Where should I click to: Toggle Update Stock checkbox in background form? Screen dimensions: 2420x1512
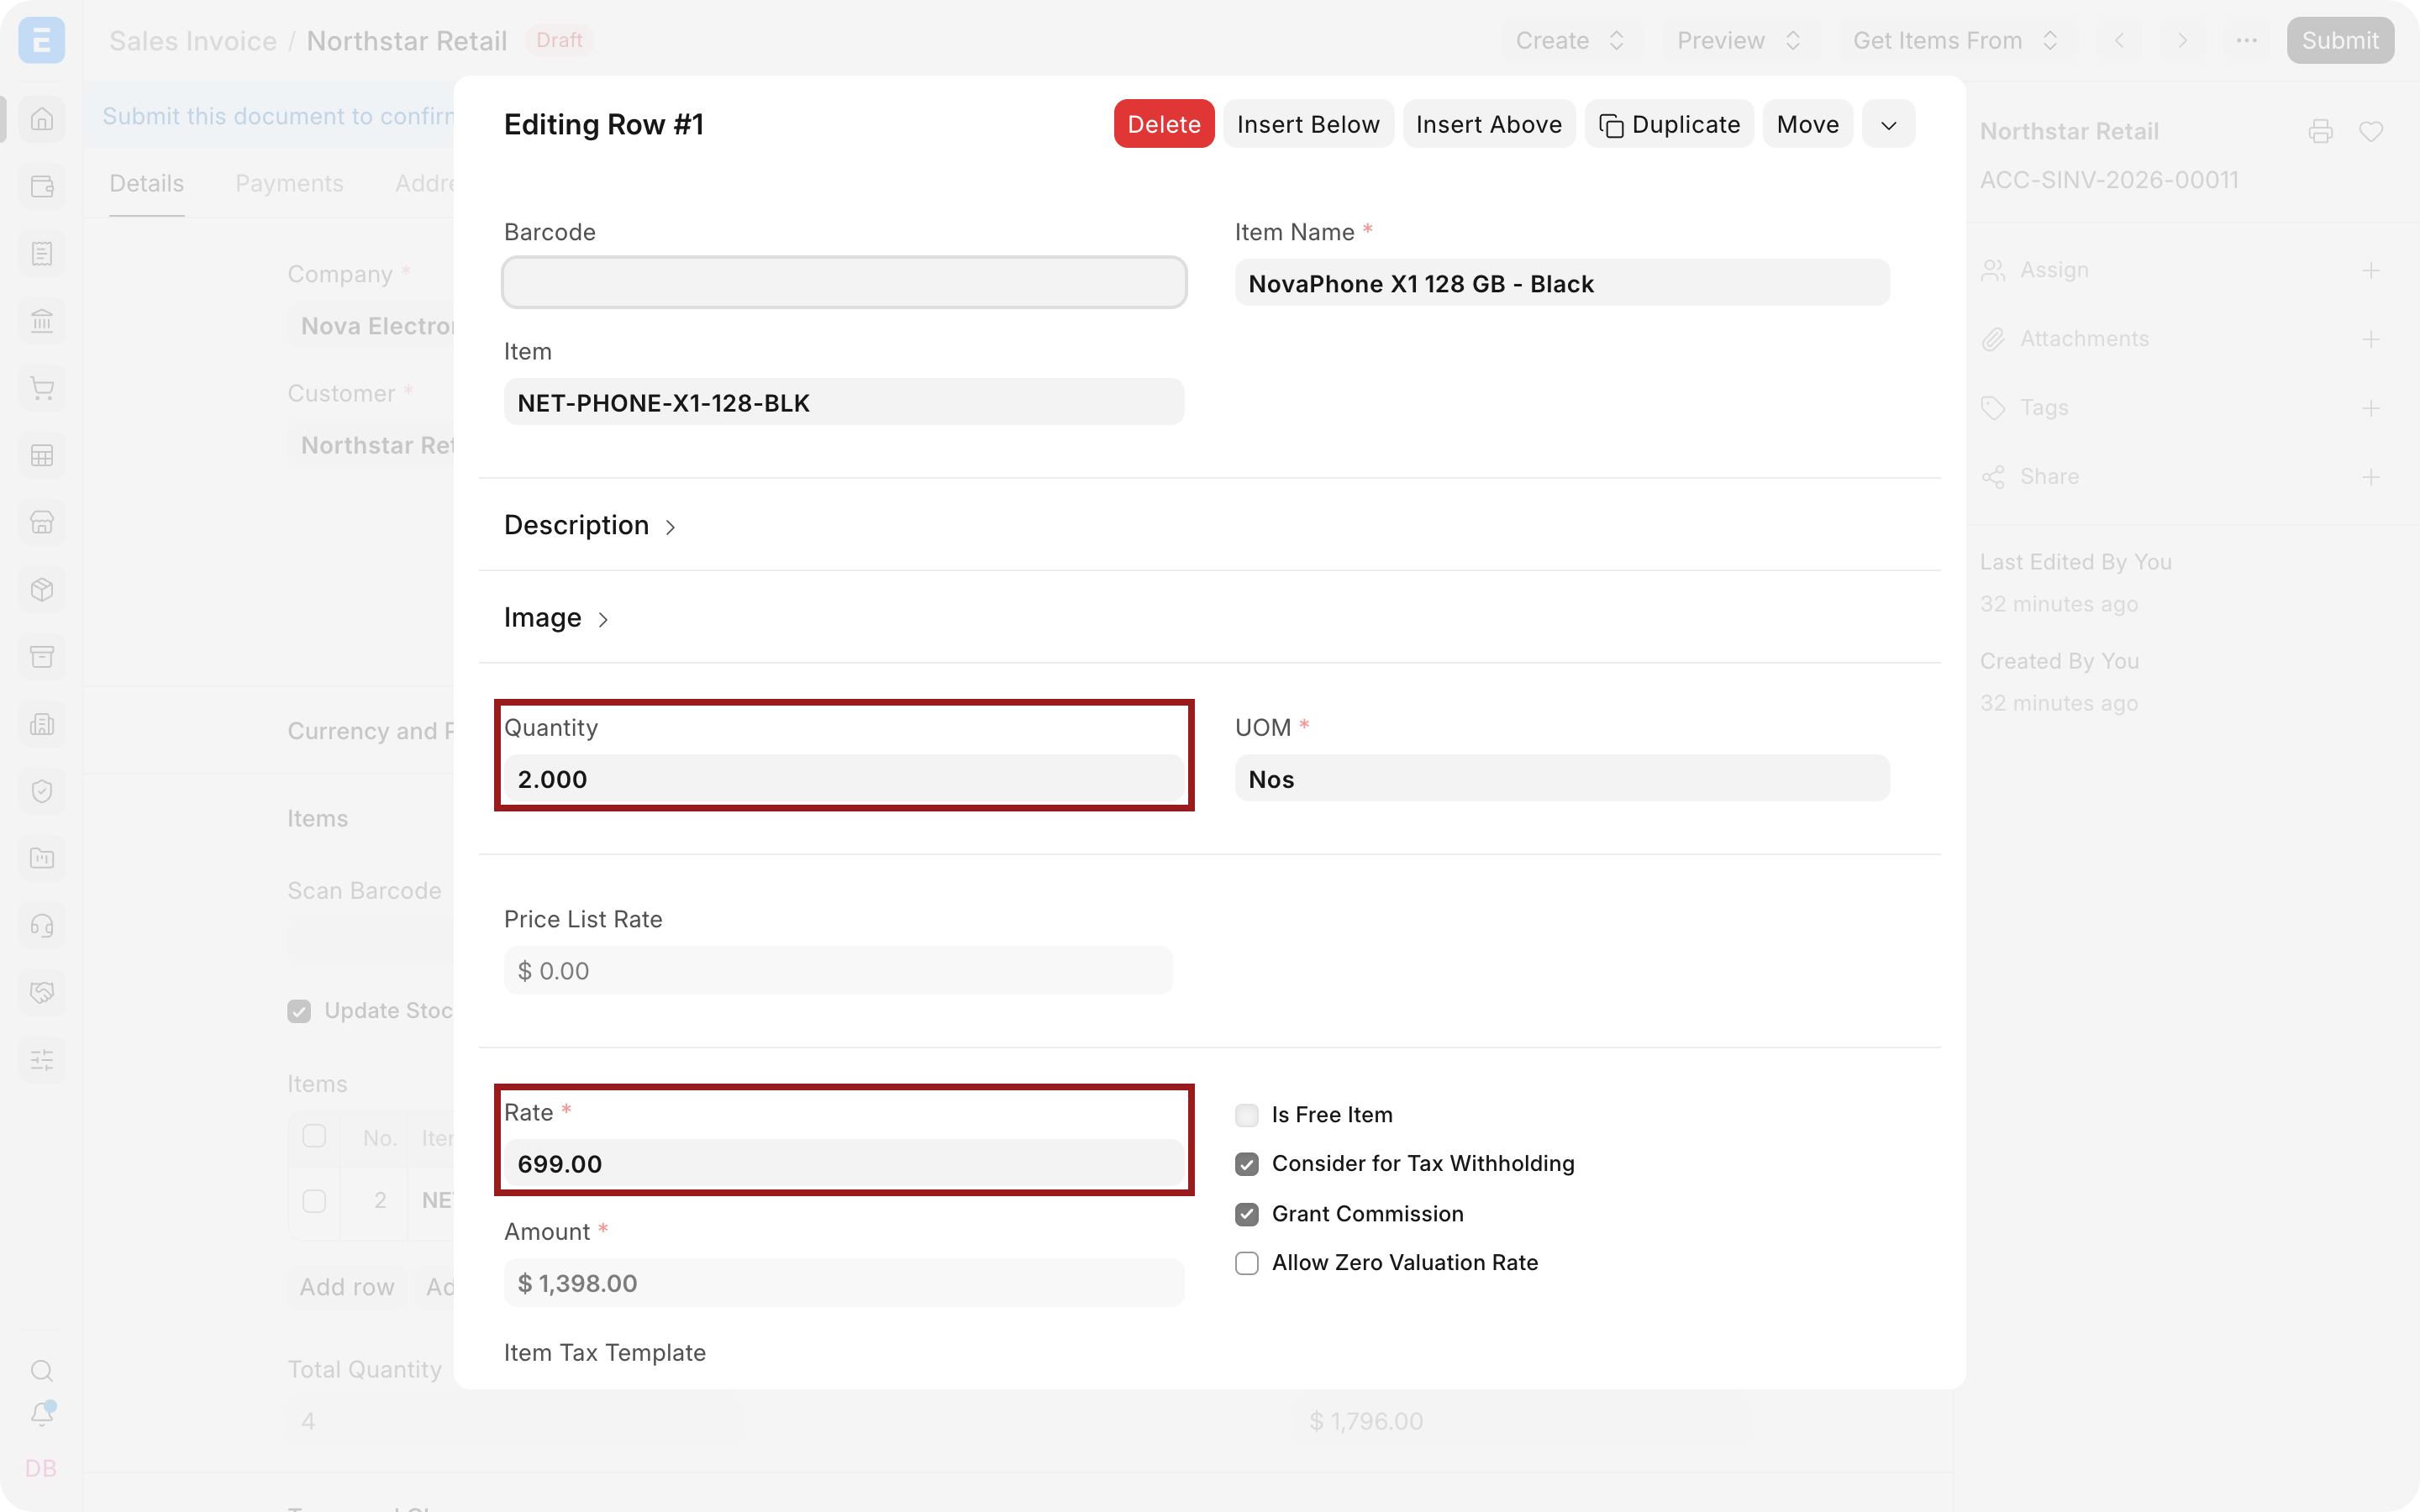pos(299,1011)
